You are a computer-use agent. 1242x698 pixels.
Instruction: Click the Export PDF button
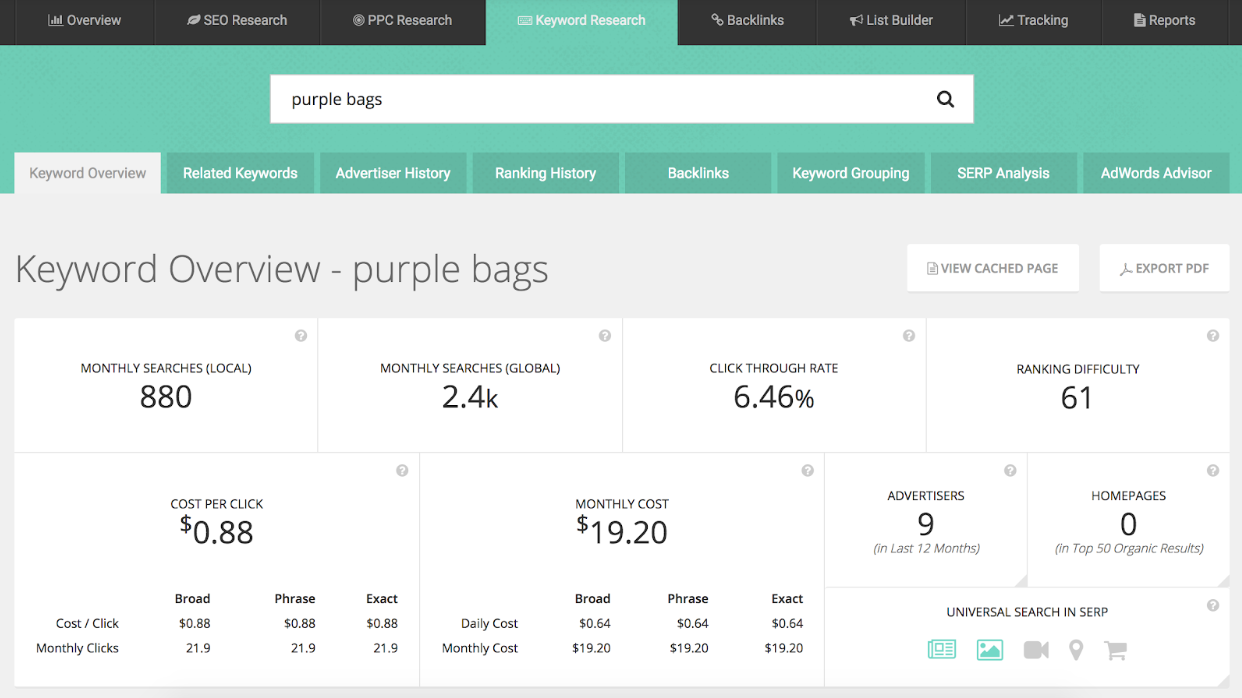(1164, 268)
